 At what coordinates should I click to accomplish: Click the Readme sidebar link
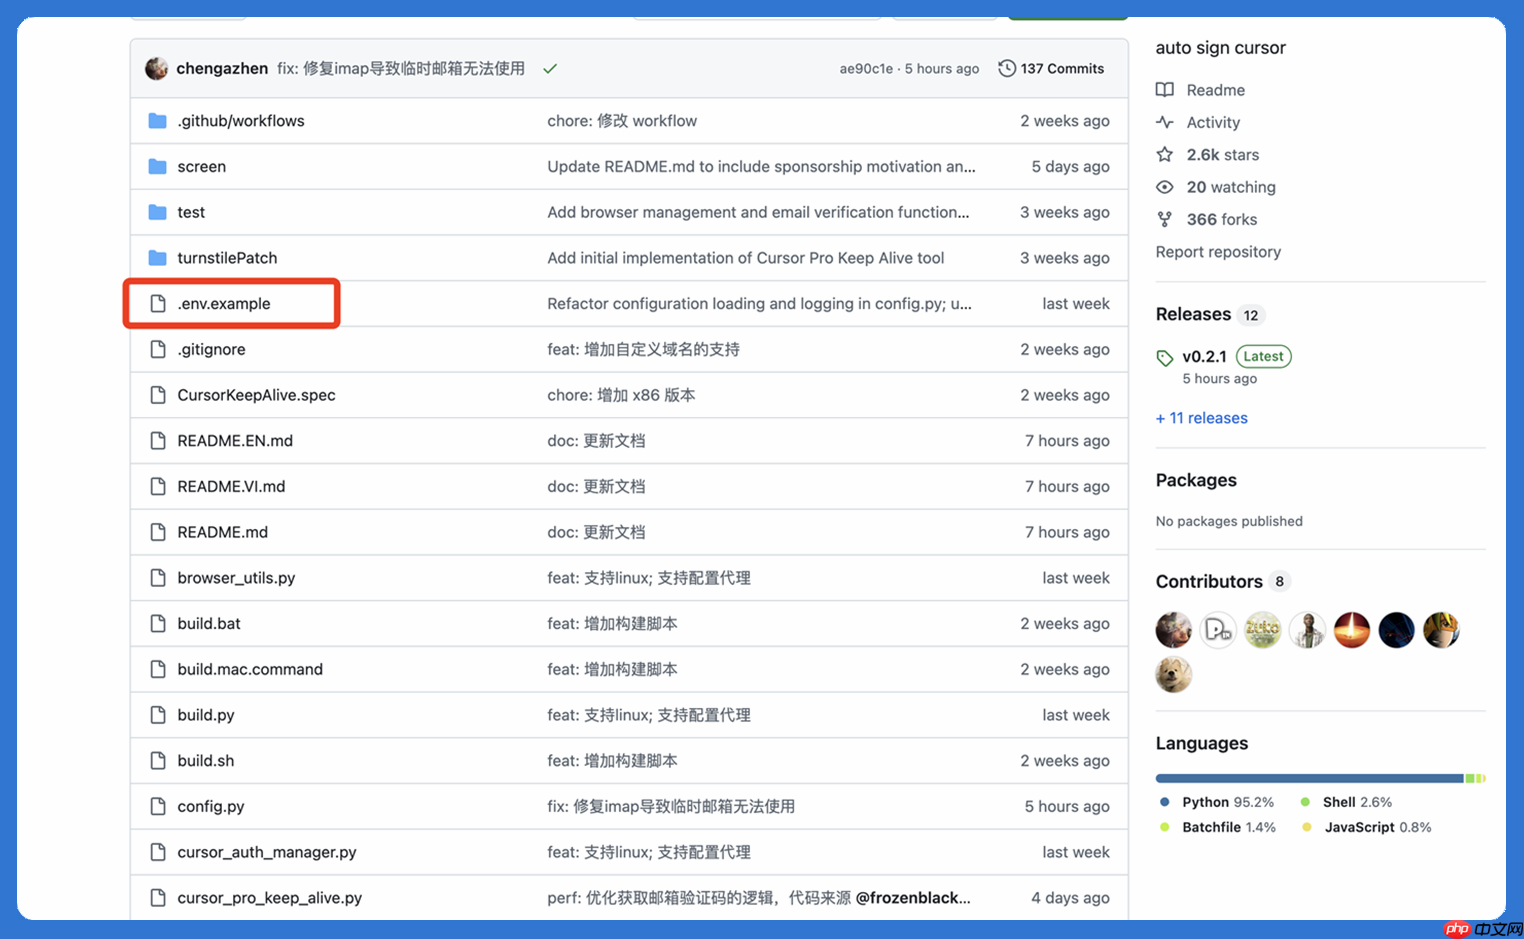(1216, 90)
